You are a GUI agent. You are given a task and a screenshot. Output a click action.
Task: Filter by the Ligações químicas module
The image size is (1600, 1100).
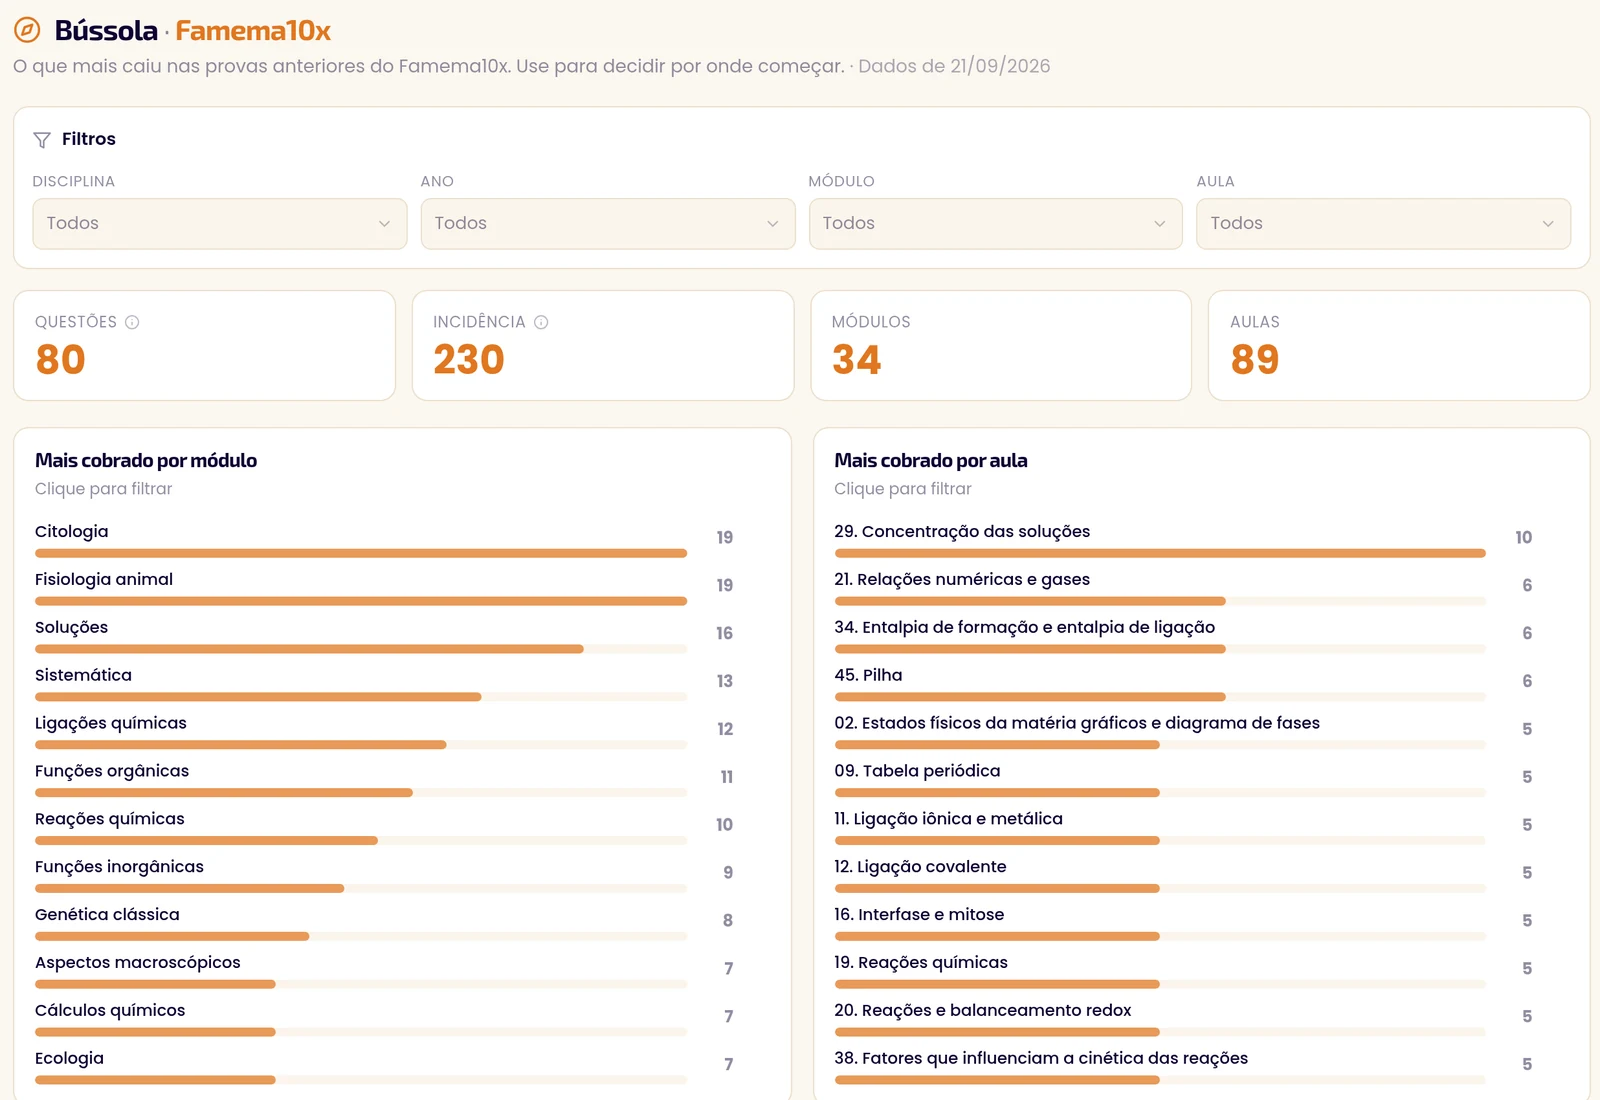pos(384,731)
